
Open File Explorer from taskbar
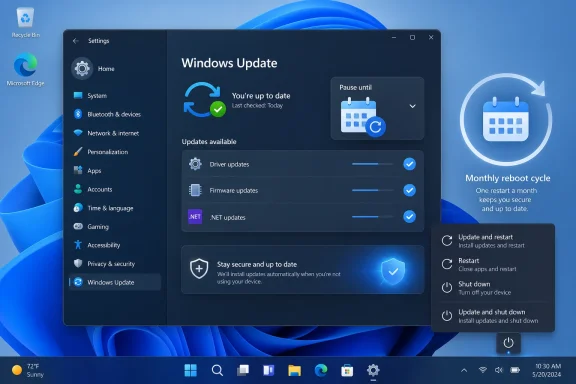point(295,370)
